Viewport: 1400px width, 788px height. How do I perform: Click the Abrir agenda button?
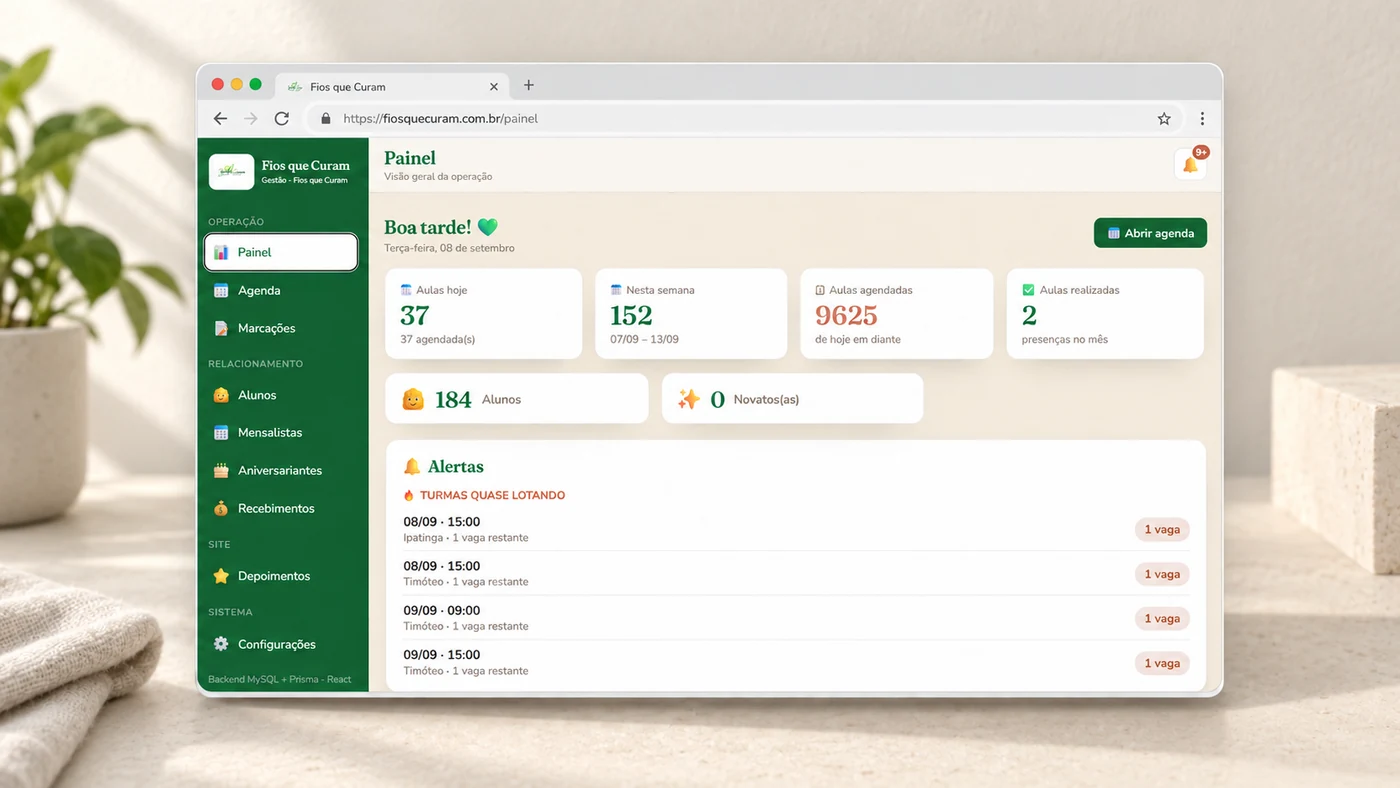click(x=1150, y=233)
